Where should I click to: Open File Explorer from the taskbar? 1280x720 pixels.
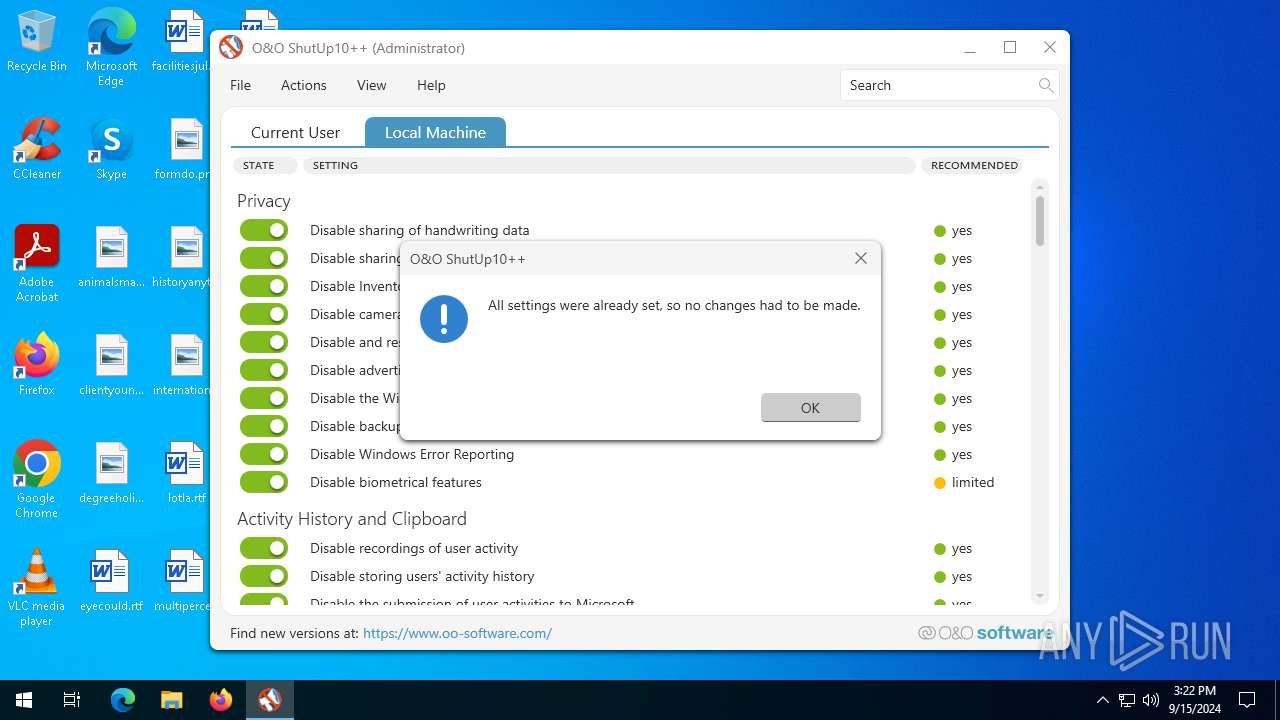coord(172,700)
